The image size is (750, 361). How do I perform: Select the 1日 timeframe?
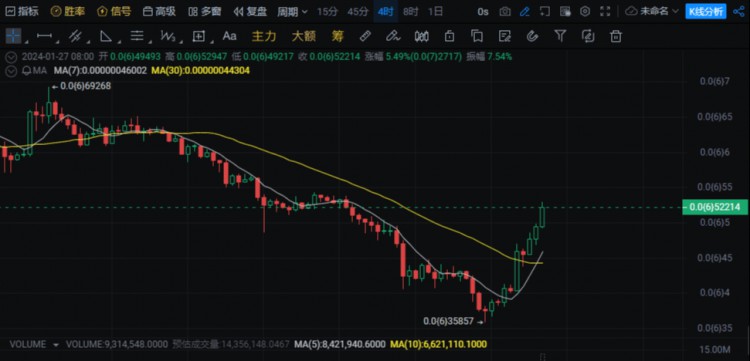(x=435, y=11)
